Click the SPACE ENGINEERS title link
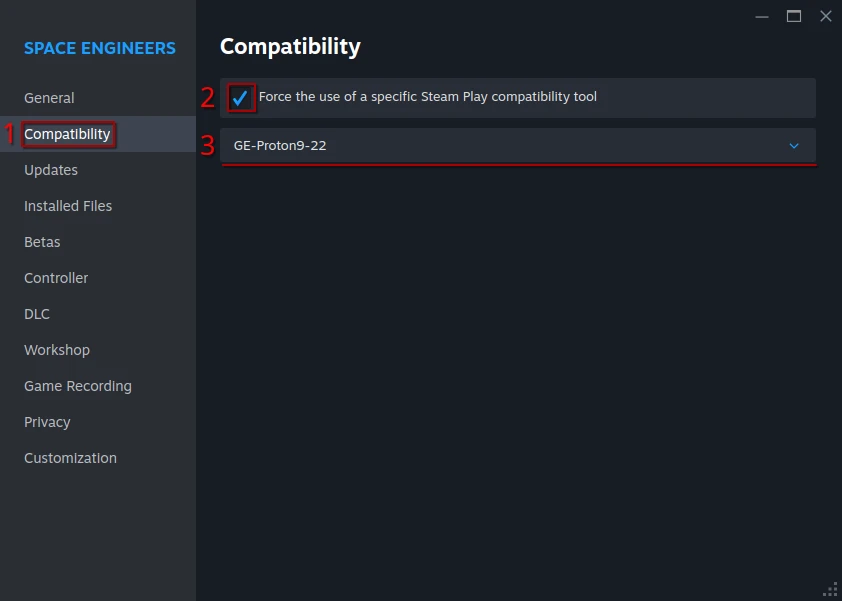This screenshot has width=842, height=601. (98, 48)
